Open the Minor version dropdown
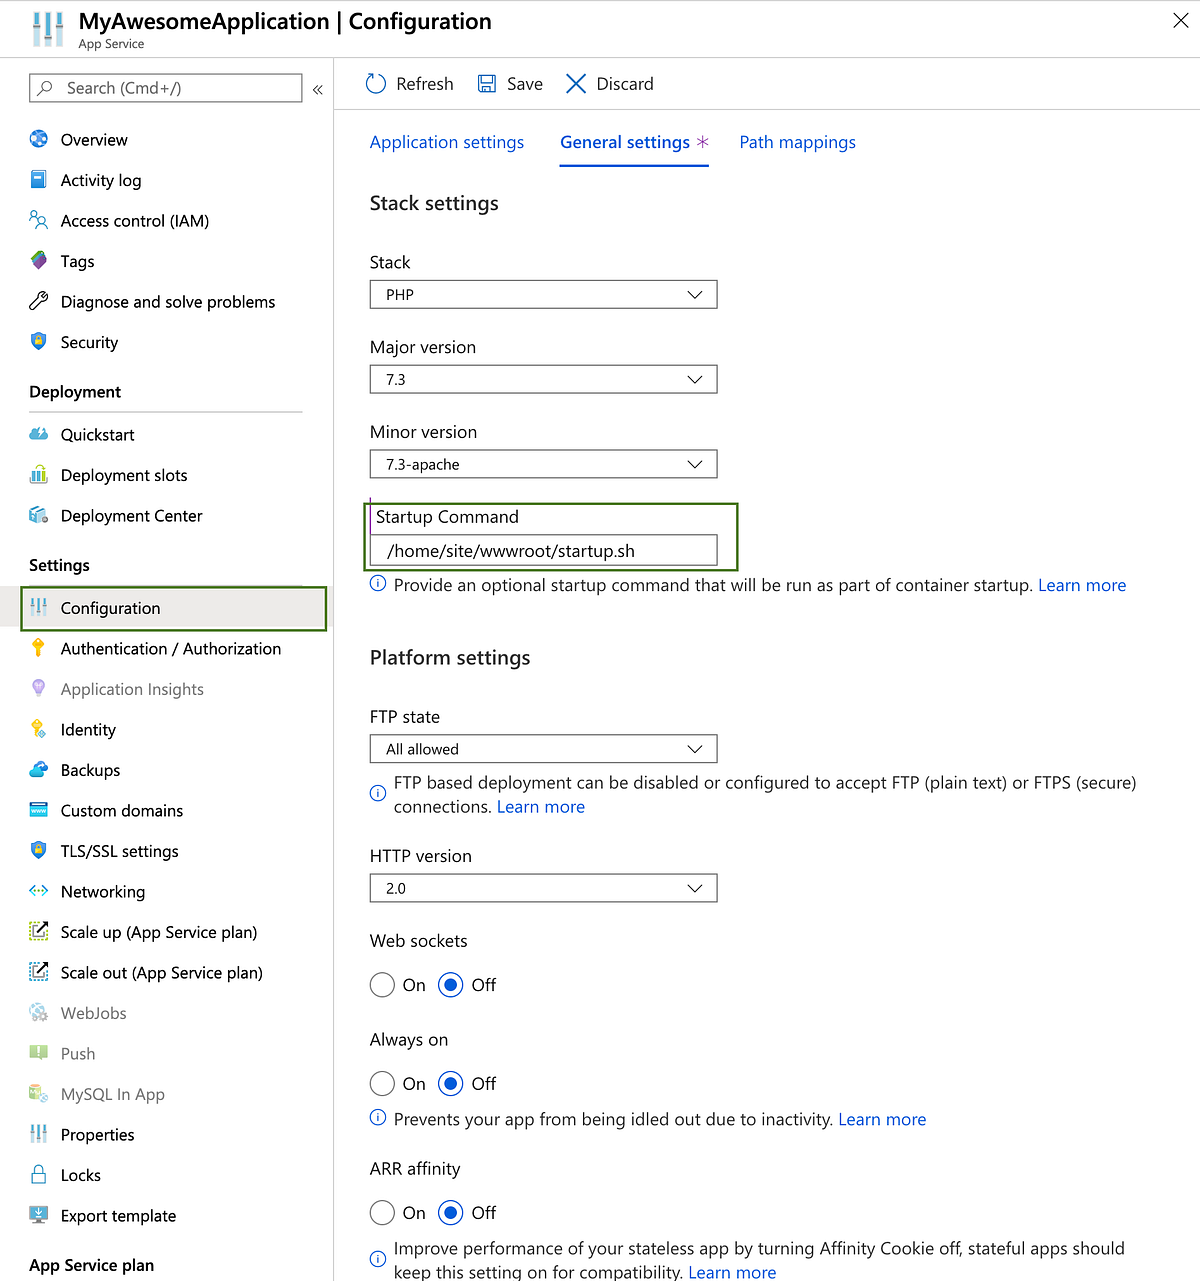This screenshot has width=1200, height=1281. pos(543,464)
